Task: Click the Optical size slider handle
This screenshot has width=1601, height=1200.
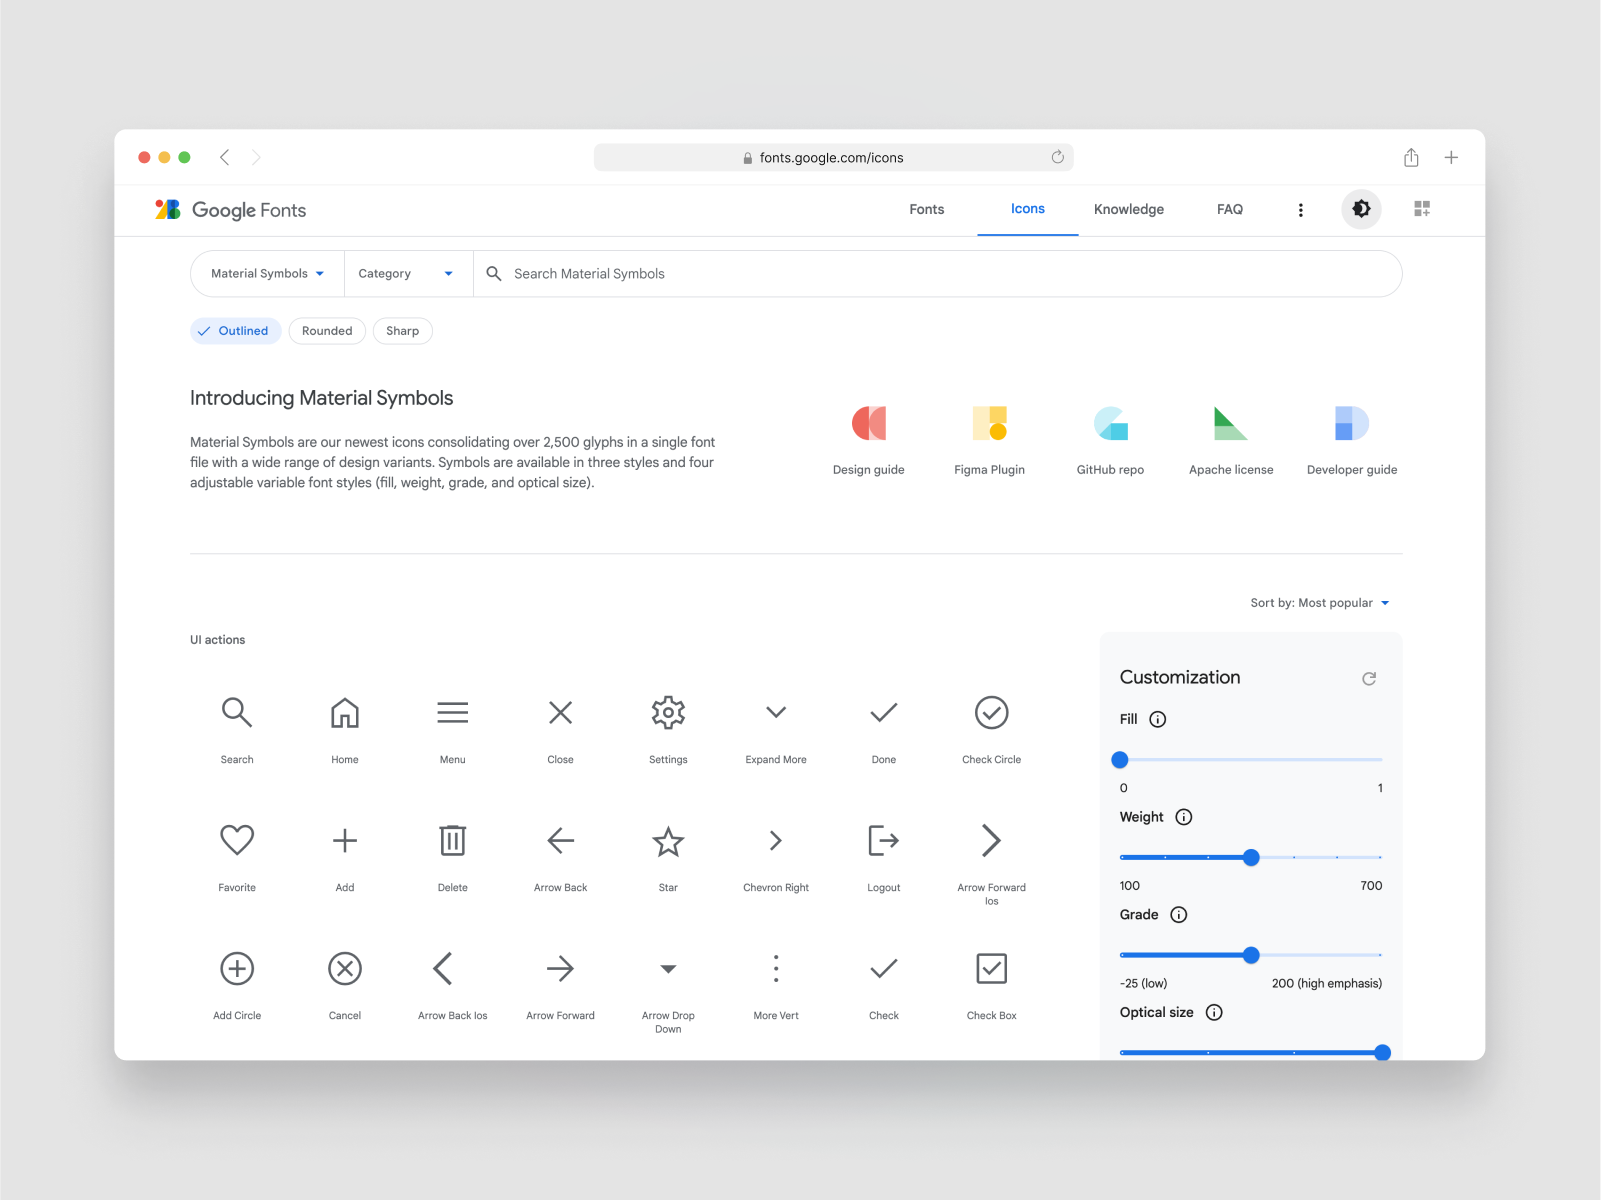Action: click(1383, 1053)
